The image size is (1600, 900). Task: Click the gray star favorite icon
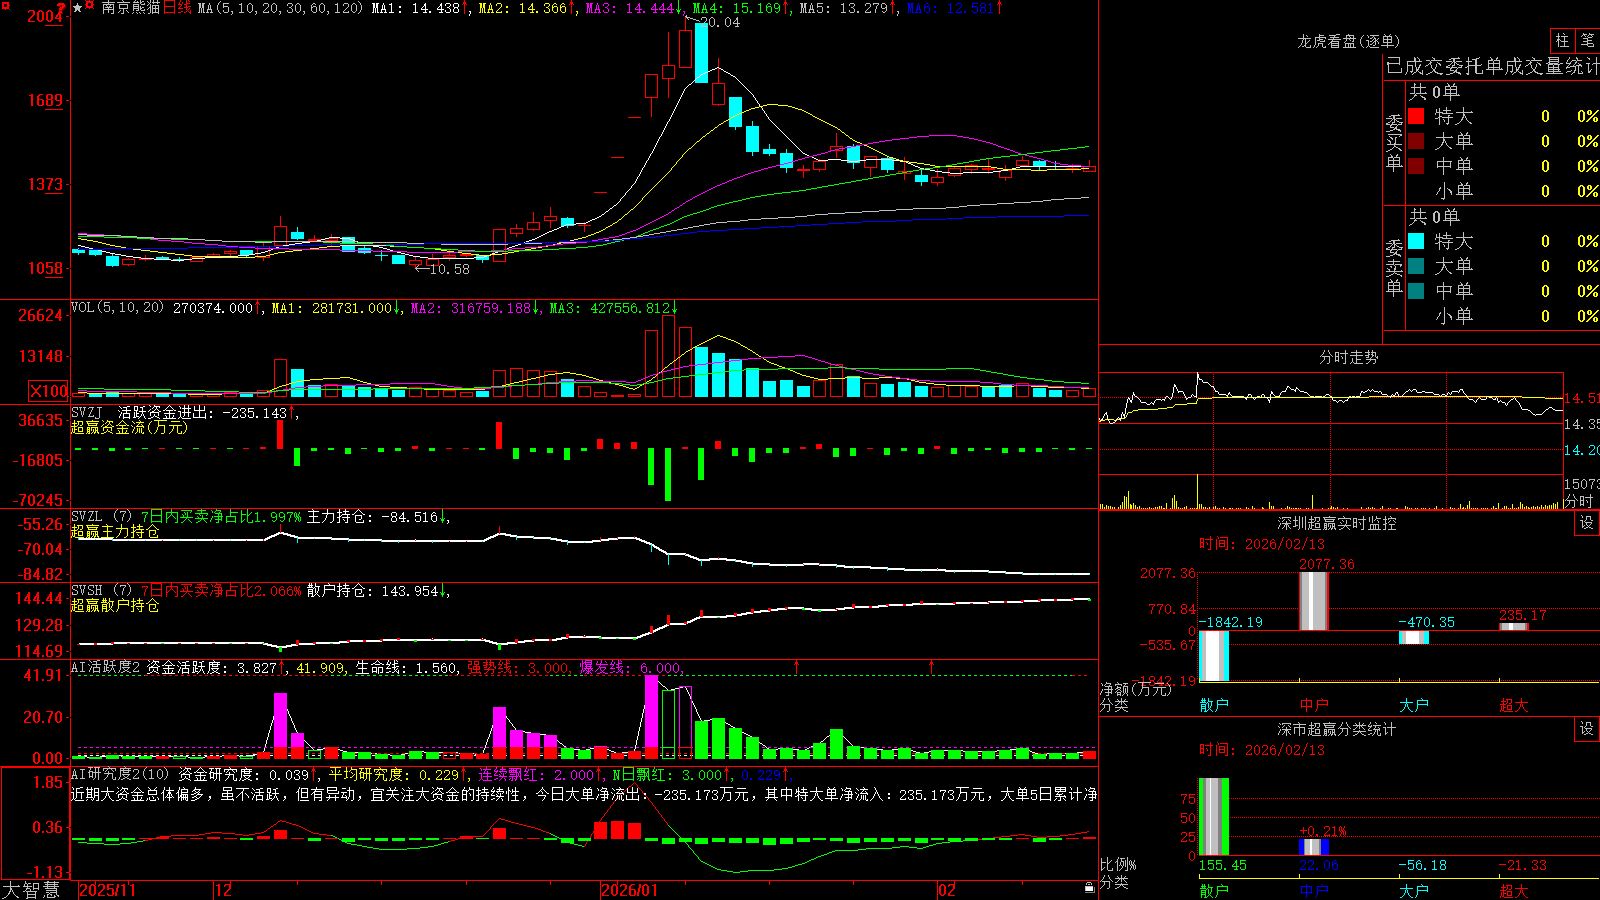77,8
